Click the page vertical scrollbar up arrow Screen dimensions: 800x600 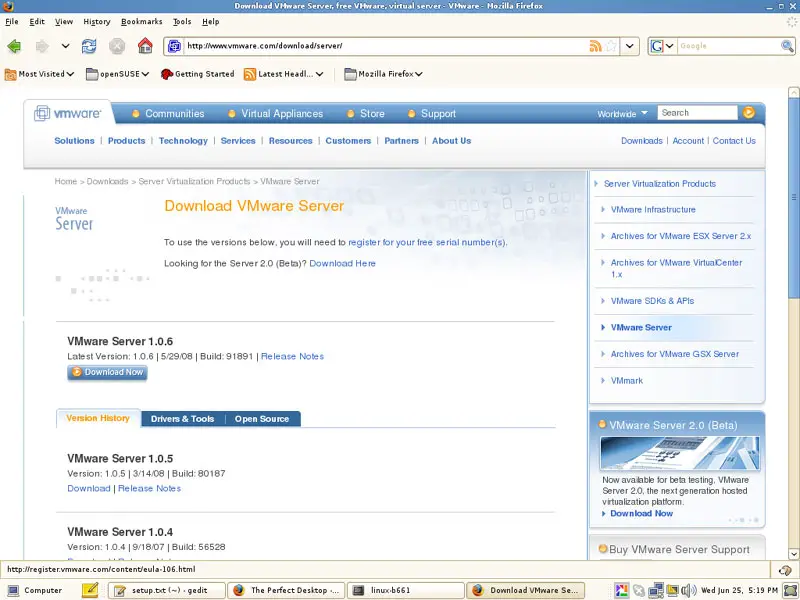pos(793,92)
